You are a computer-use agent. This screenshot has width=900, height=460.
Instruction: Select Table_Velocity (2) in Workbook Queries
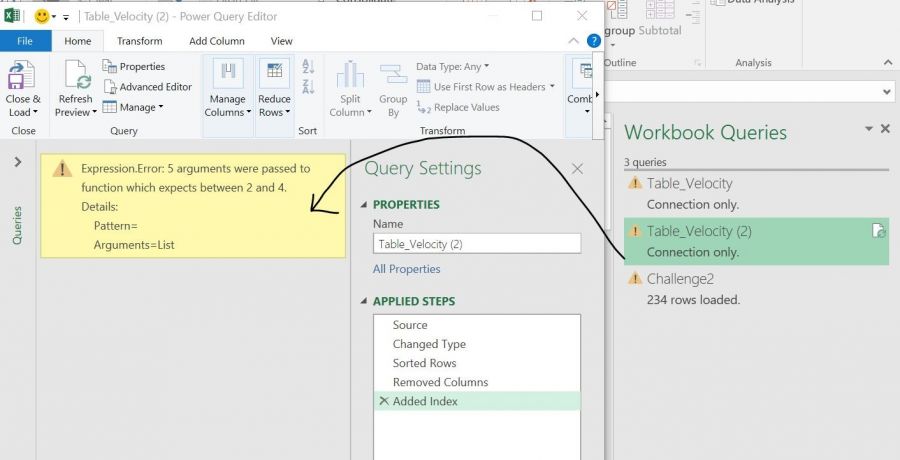pyautogui.click(x=756, y=241)
